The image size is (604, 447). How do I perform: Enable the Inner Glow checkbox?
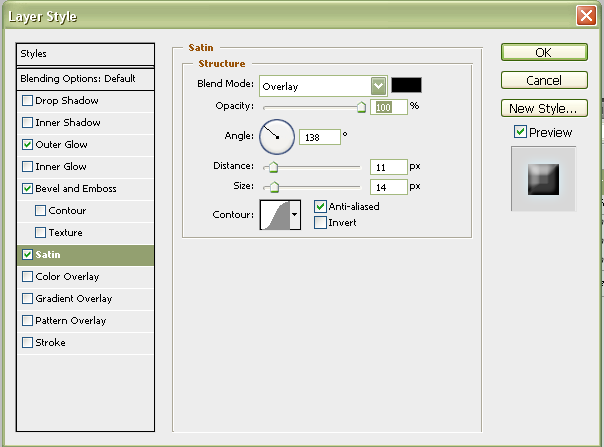(x=27, y=166)
